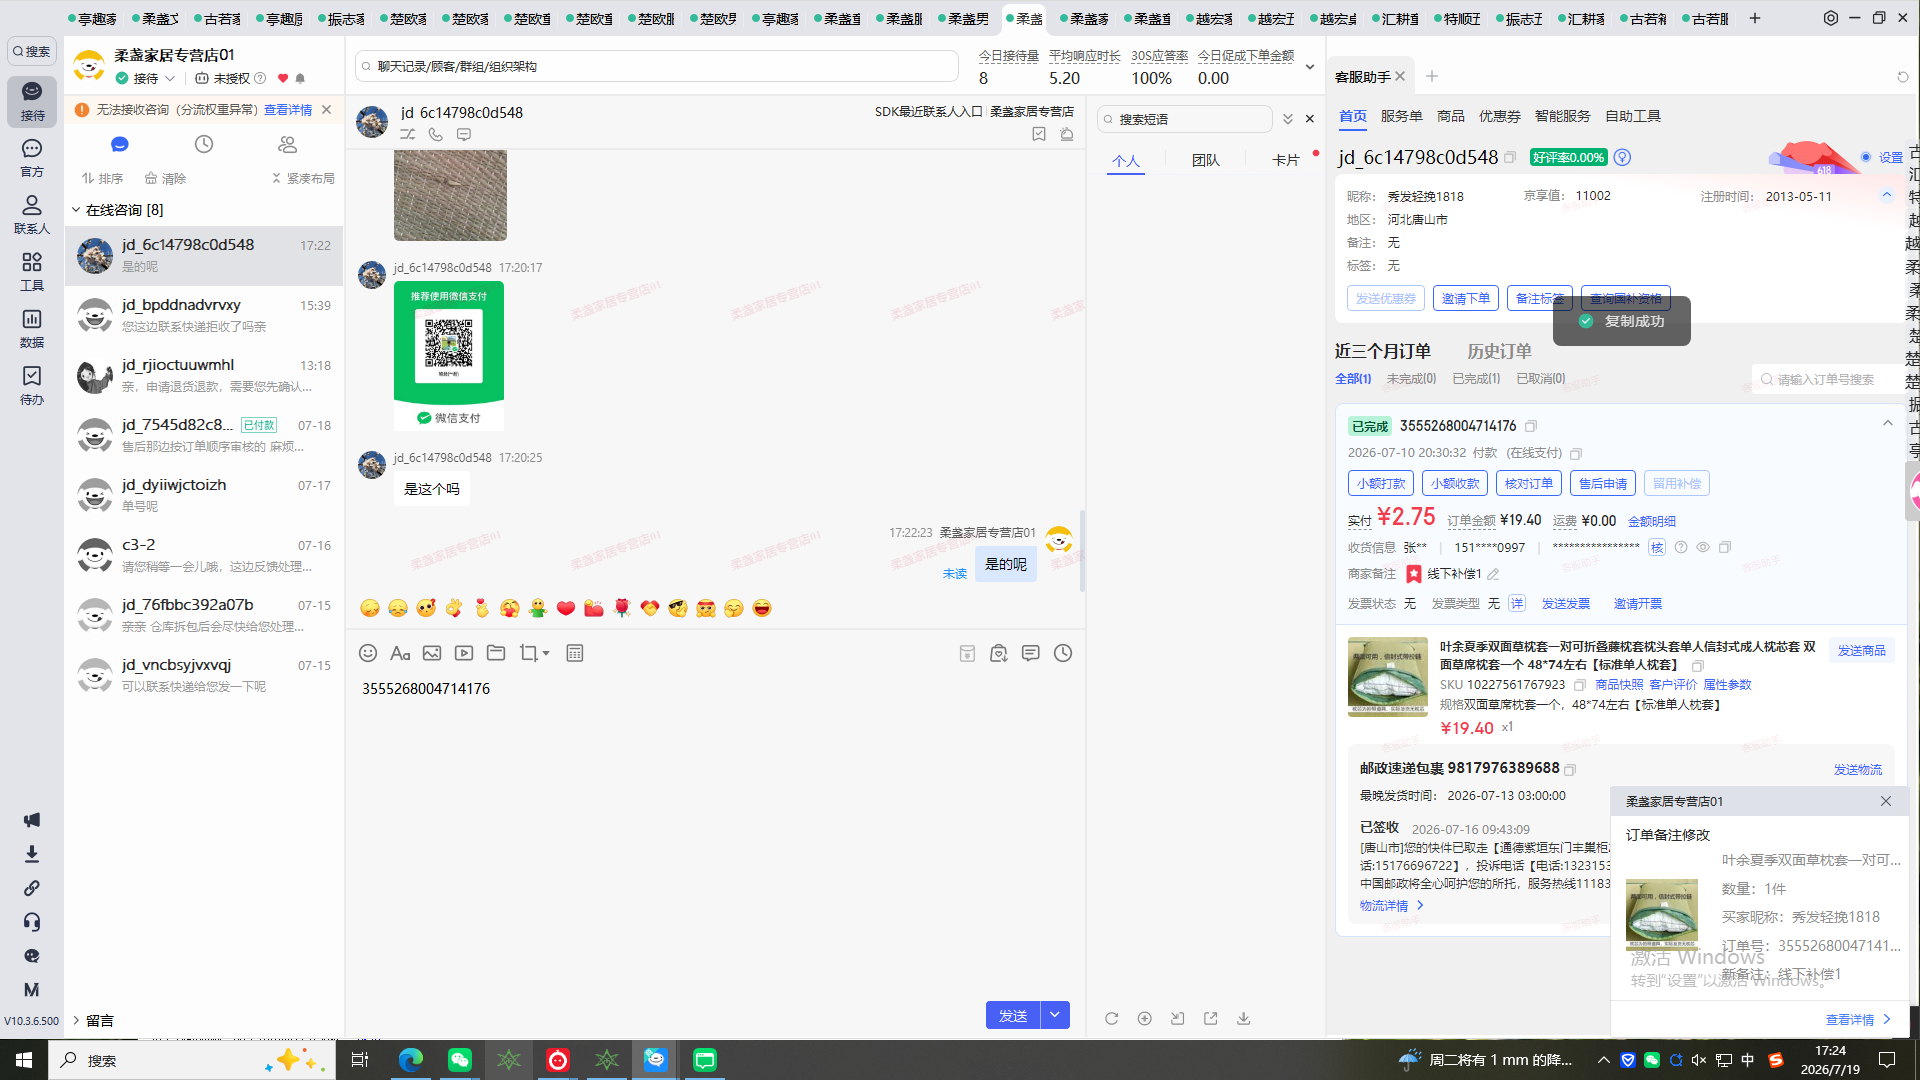Switch to the 历史订单 tab
The height and width of the screenshot is (1080, 1920).
(1499, 351)
